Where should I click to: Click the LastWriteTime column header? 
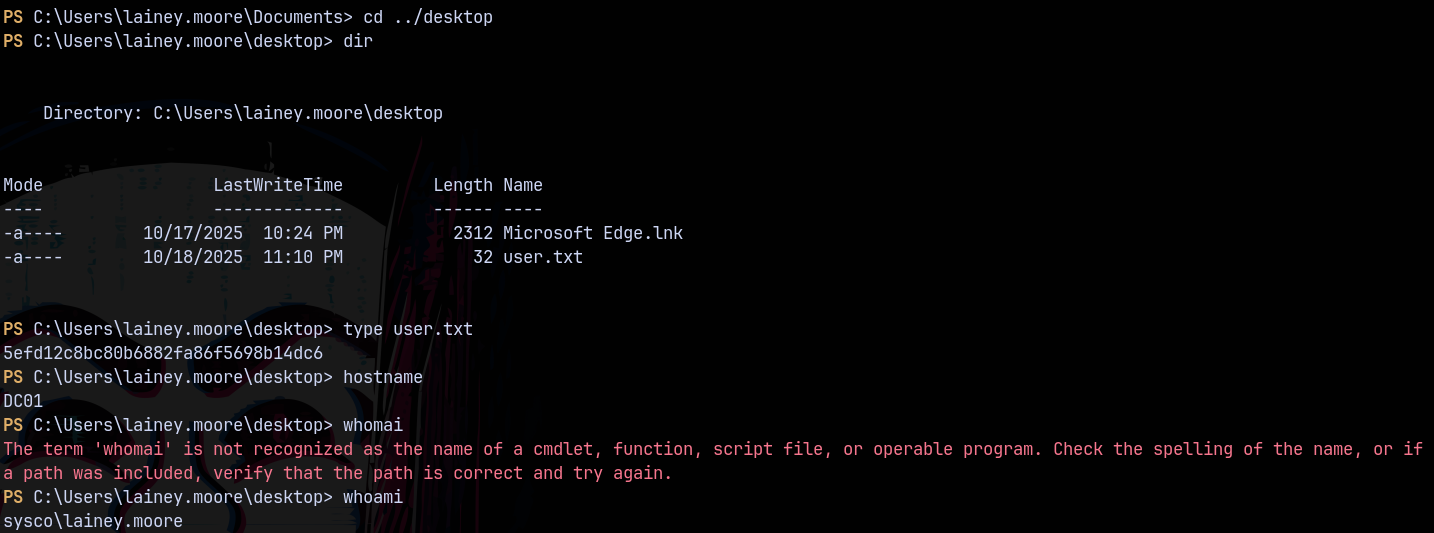point(277,185)
